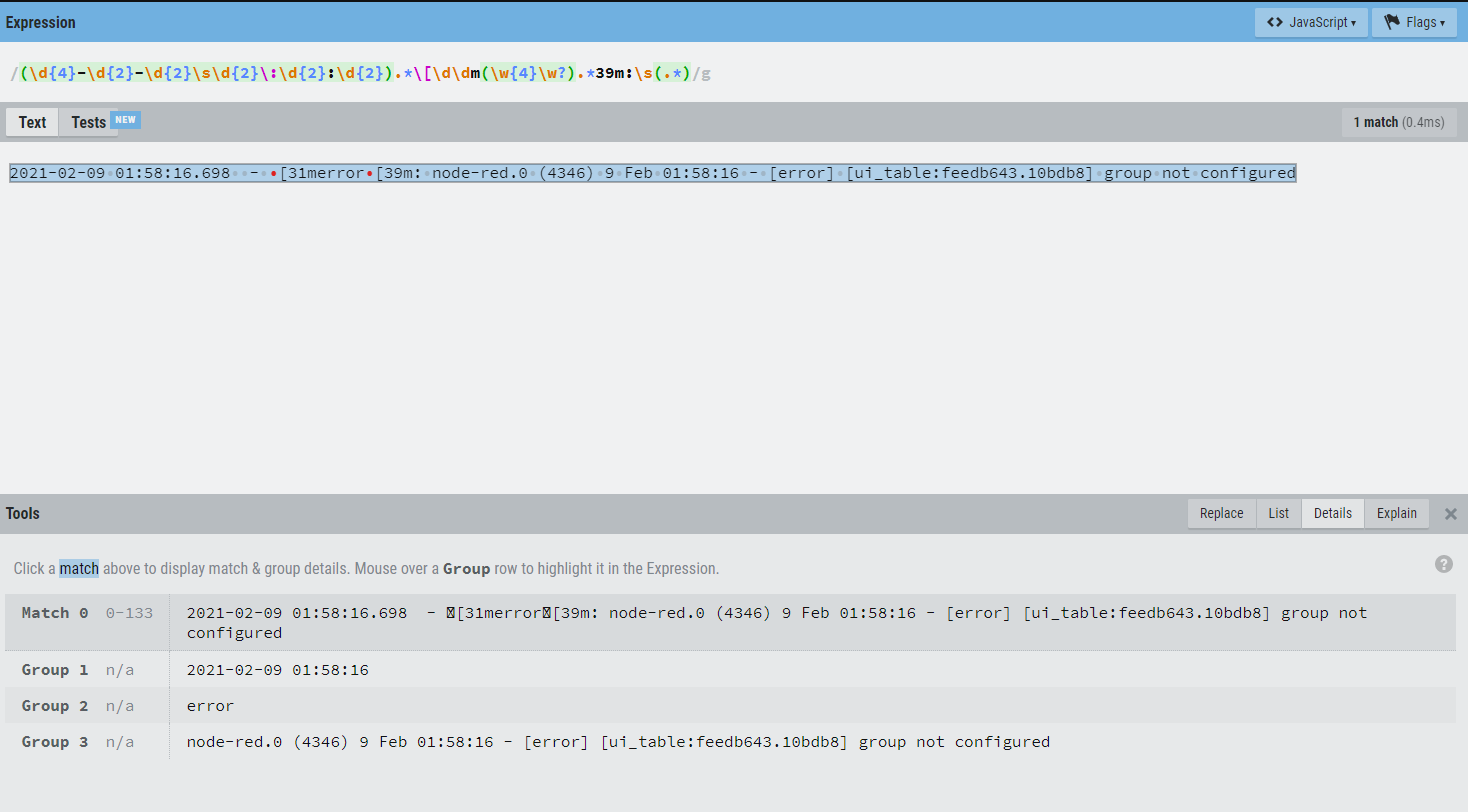Click the Match 0 range '0-133'
The image size is (1468, 812).
coord(130,613)
